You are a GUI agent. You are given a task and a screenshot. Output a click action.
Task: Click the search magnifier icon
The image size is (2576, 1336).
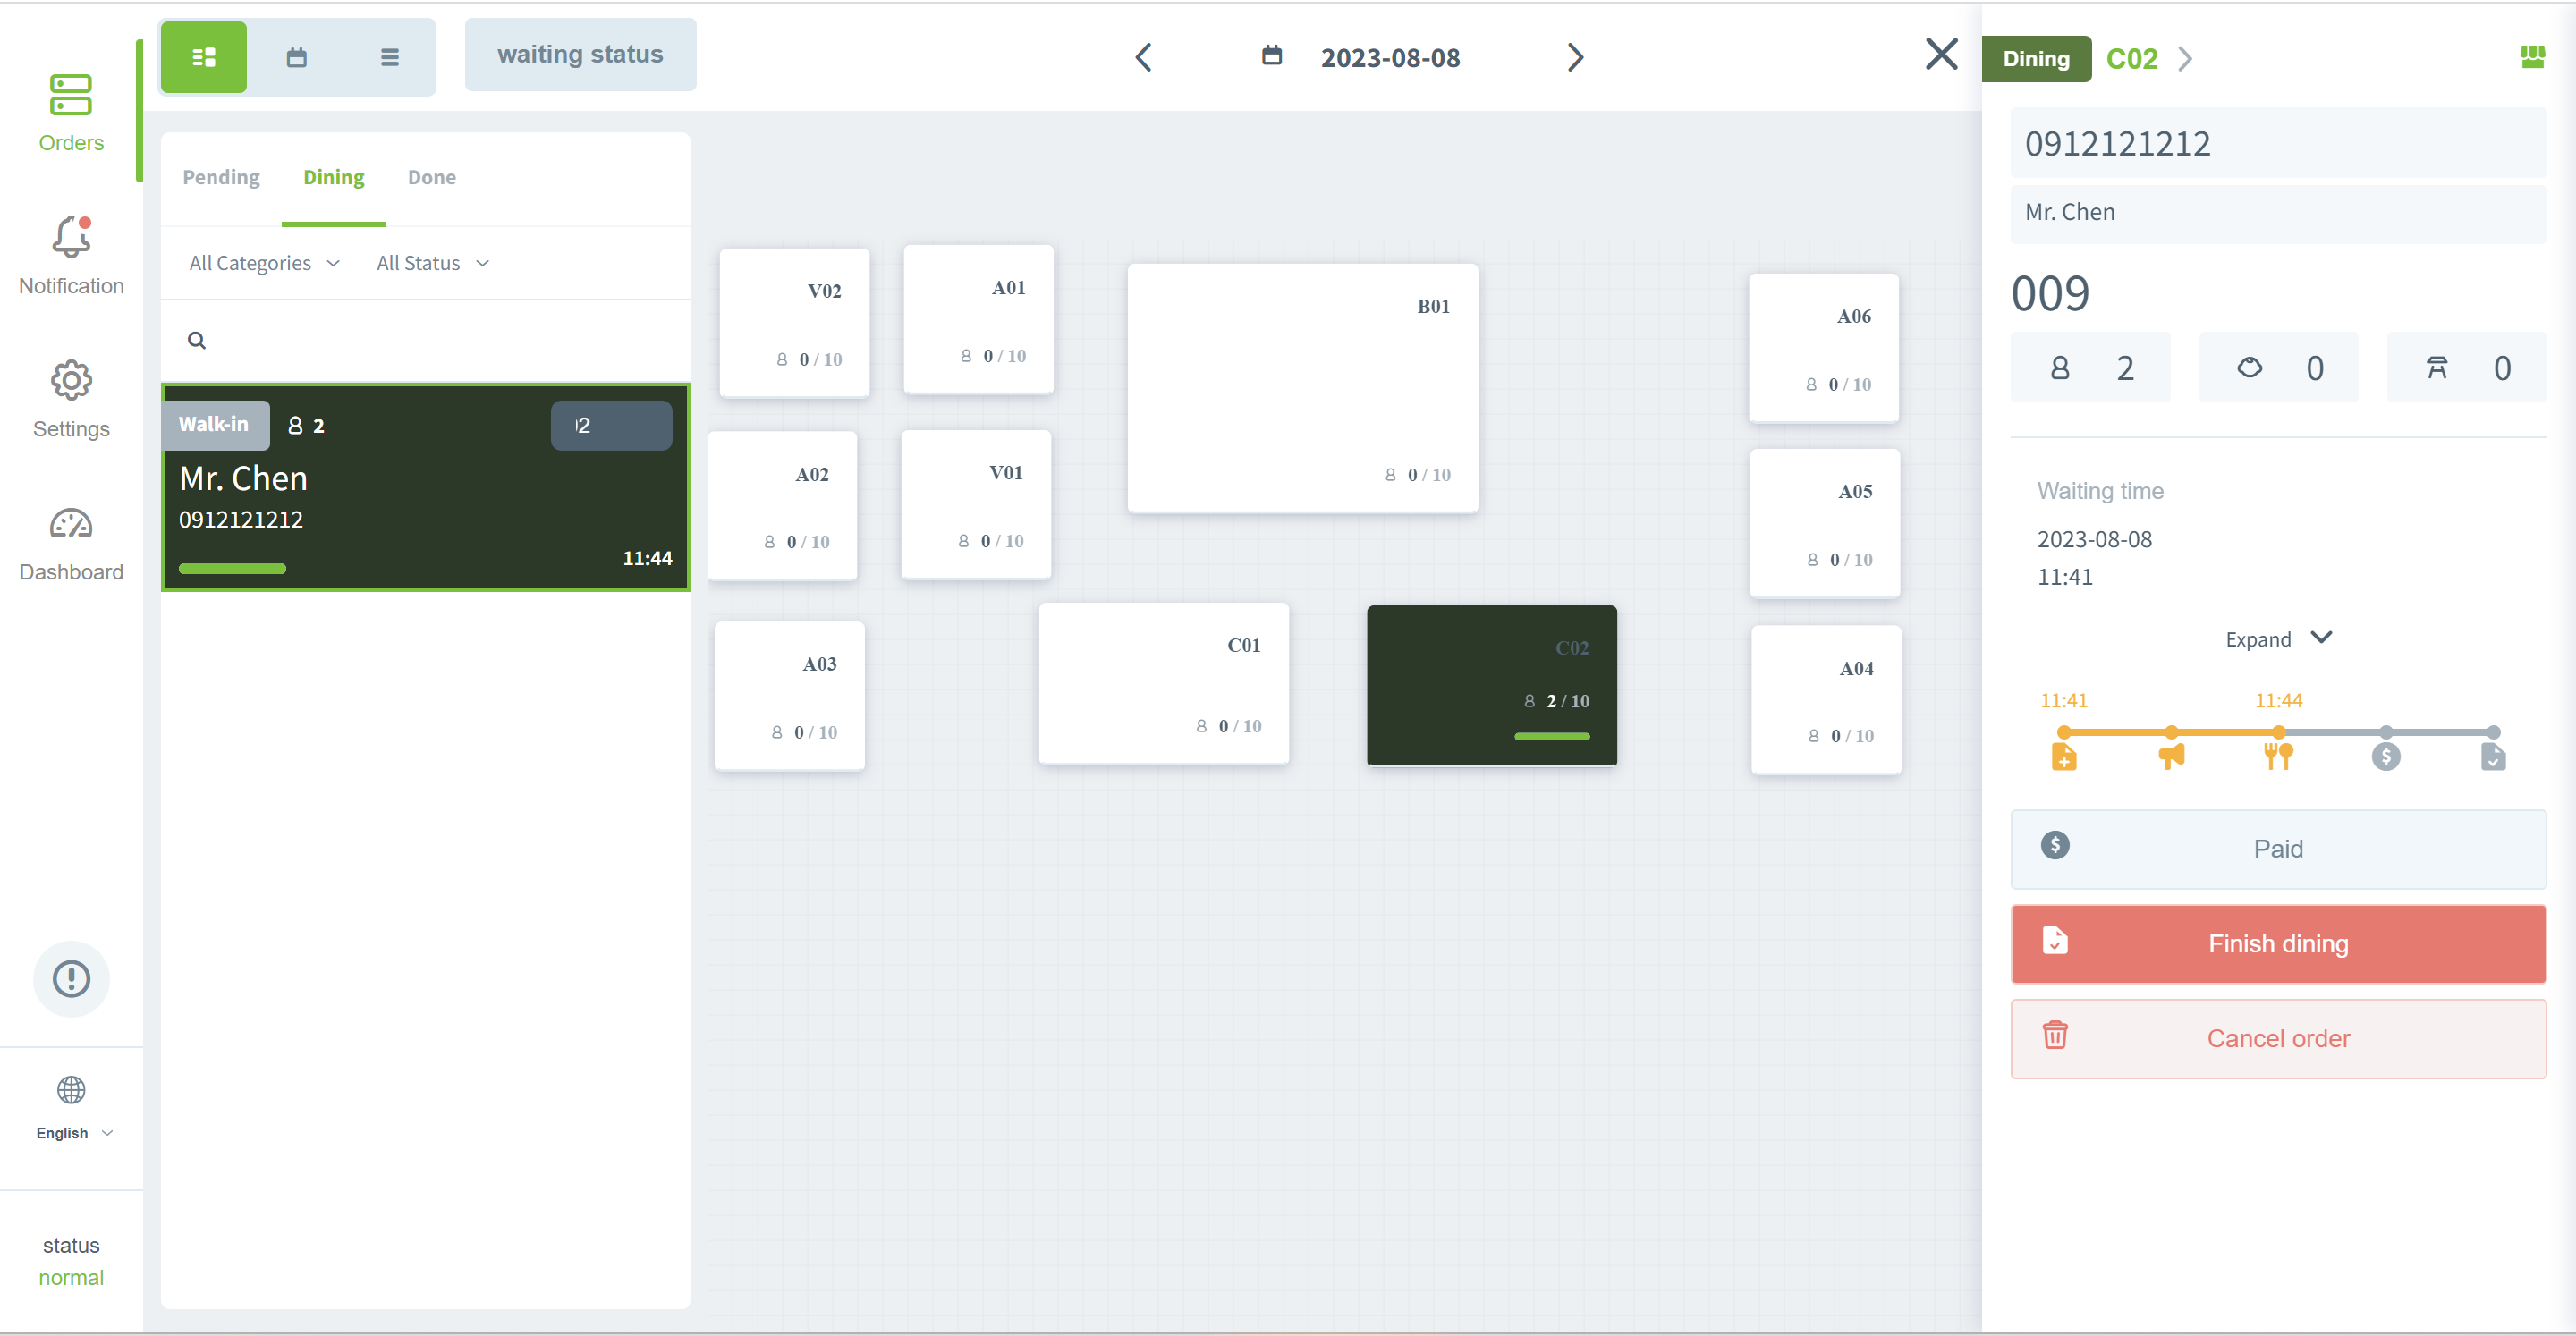click(x=197, y=340)
